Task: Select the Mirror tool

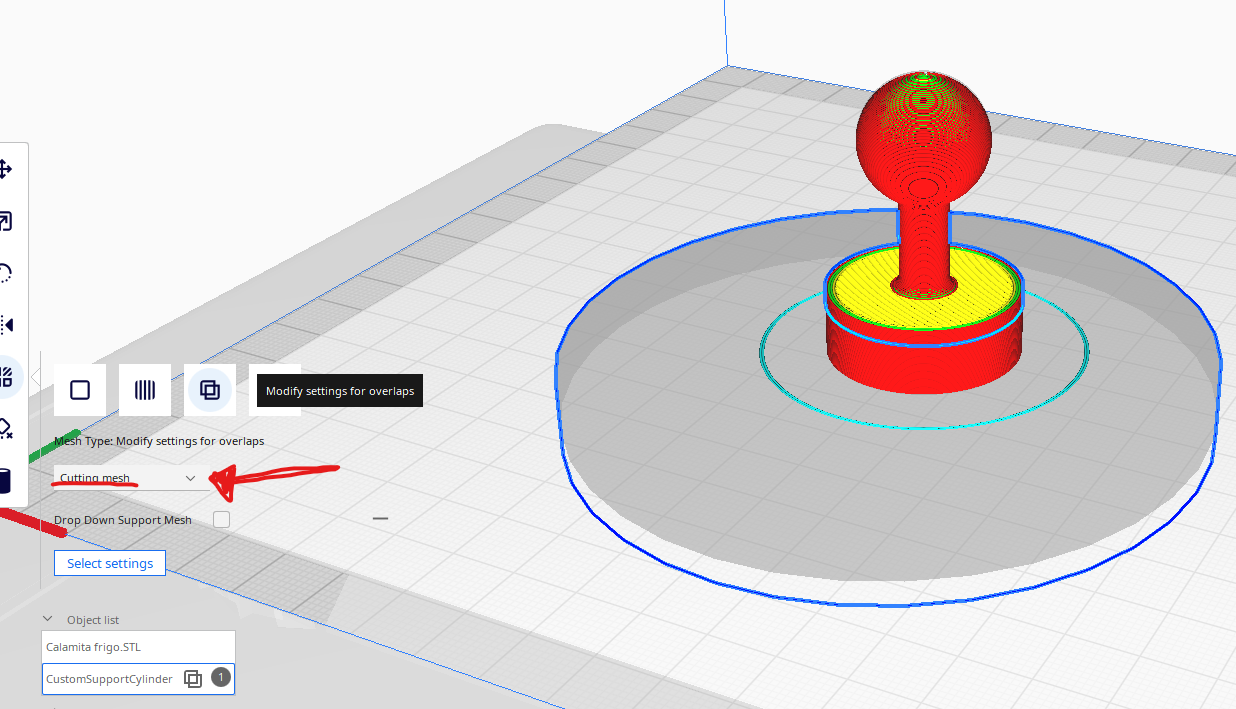Action: 5,325
